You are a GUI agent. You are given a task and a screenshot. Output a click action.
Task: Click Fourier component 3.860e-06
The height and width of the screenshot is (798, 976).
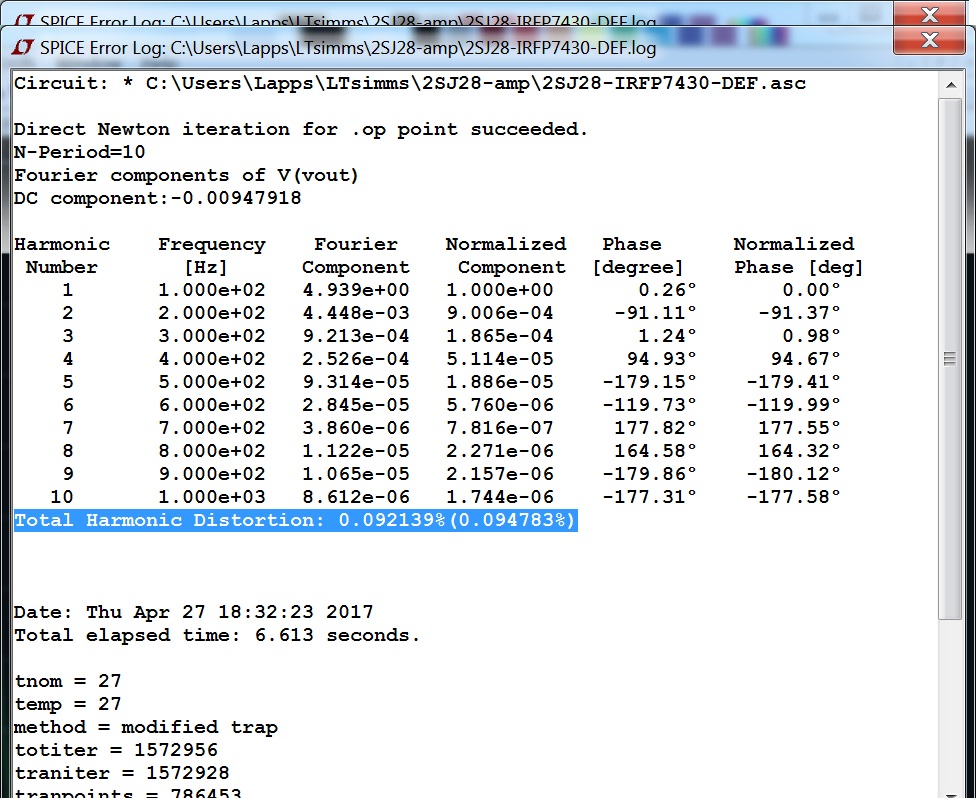356,428
